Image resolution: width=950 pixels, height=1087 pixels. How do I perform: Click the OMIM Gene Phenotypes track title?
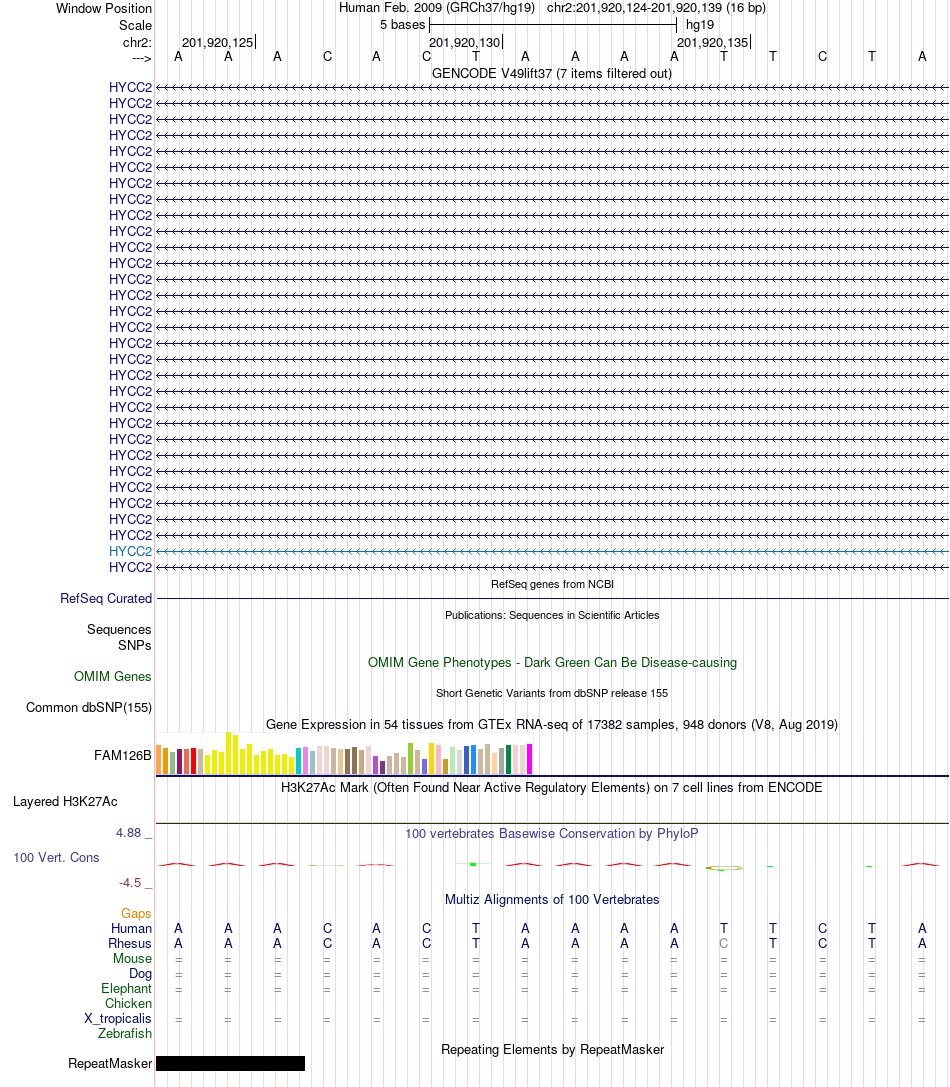pos(552,662)
